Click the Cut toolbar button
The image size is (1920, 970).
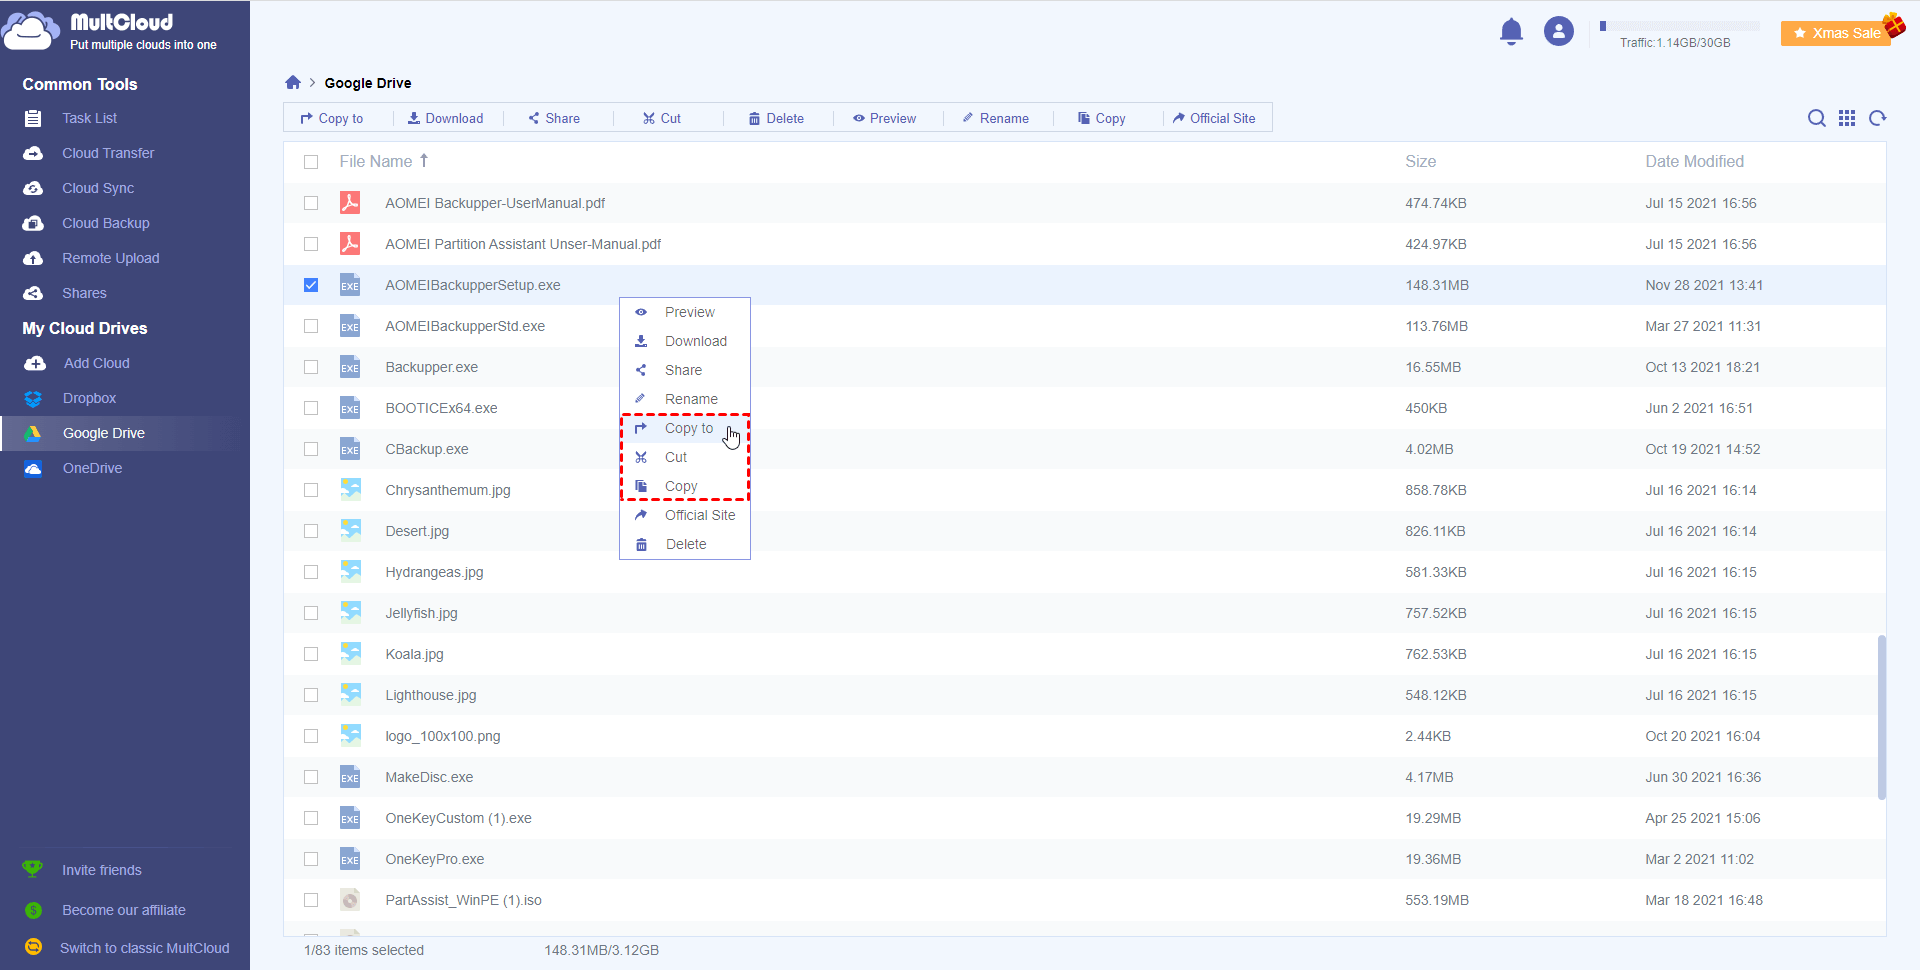point(661,118)
